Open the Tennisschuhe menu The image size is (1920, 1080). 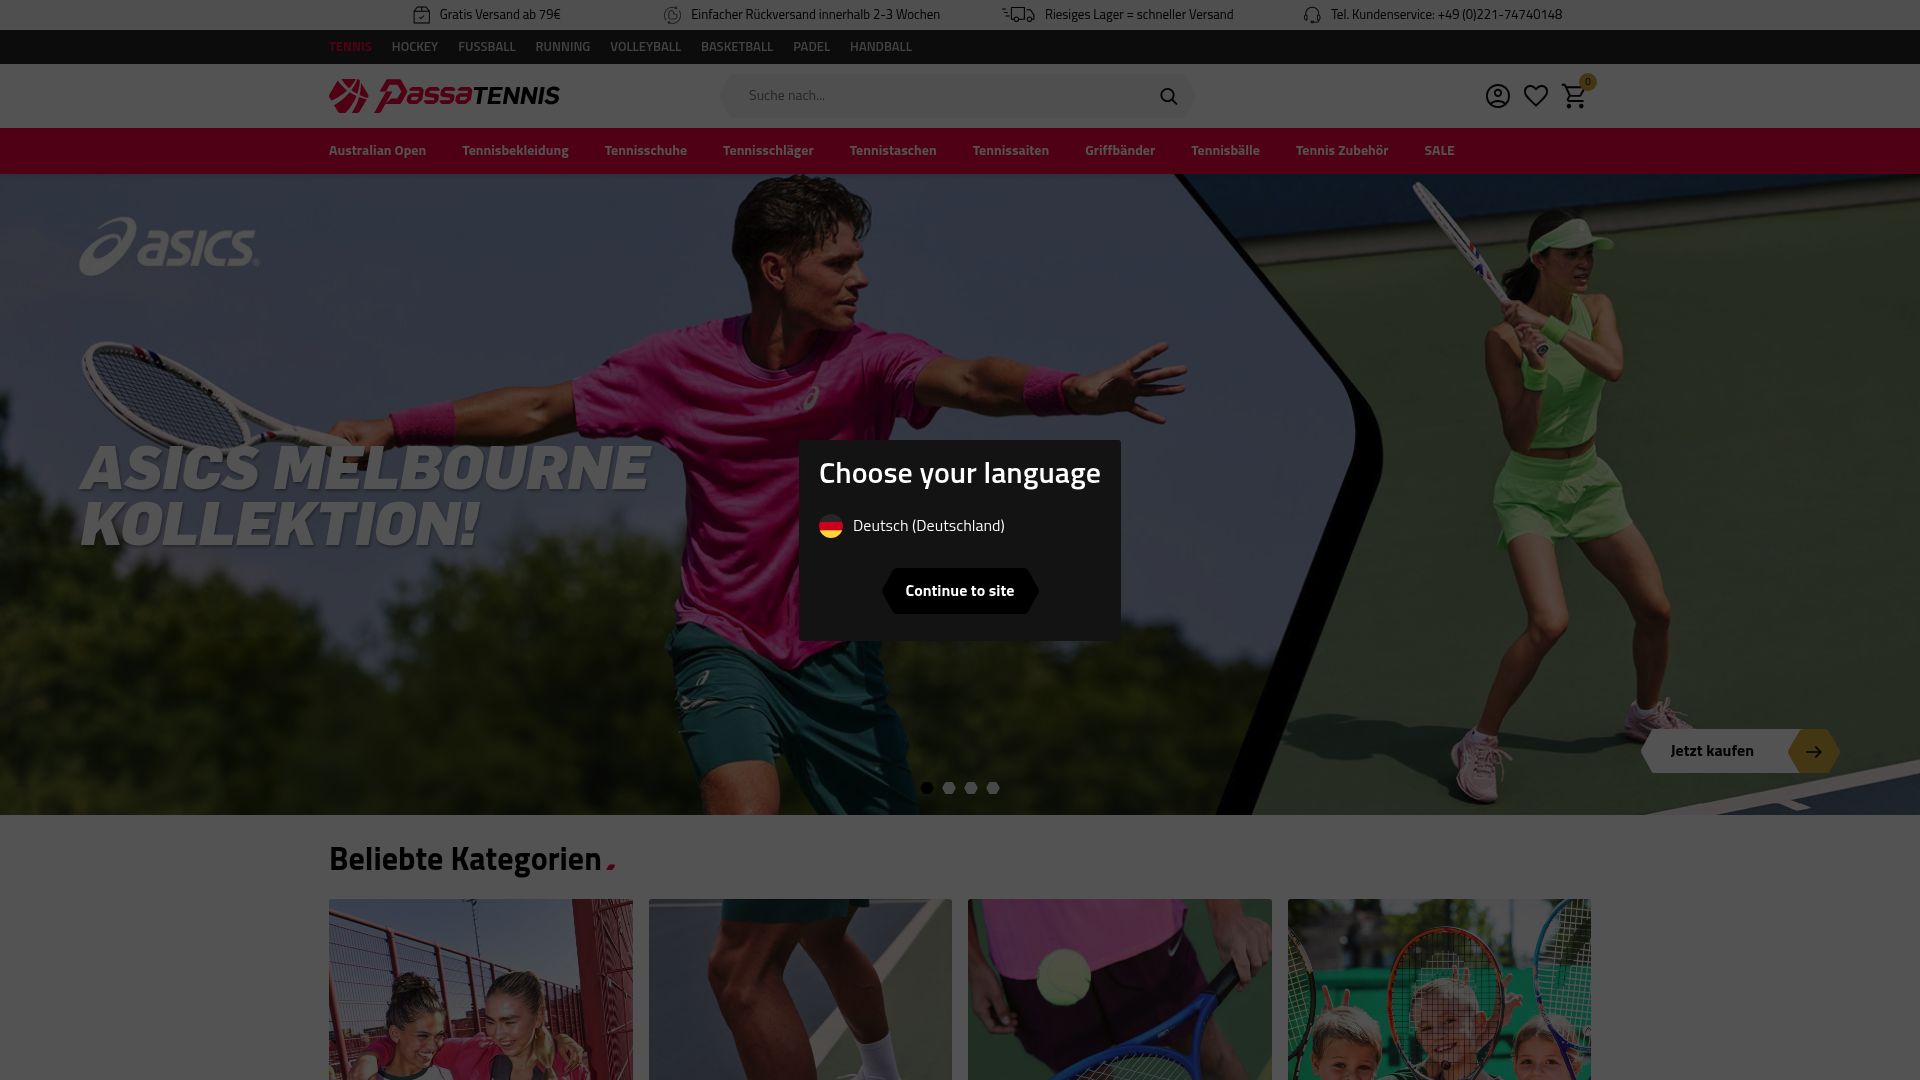coord(646,151)
